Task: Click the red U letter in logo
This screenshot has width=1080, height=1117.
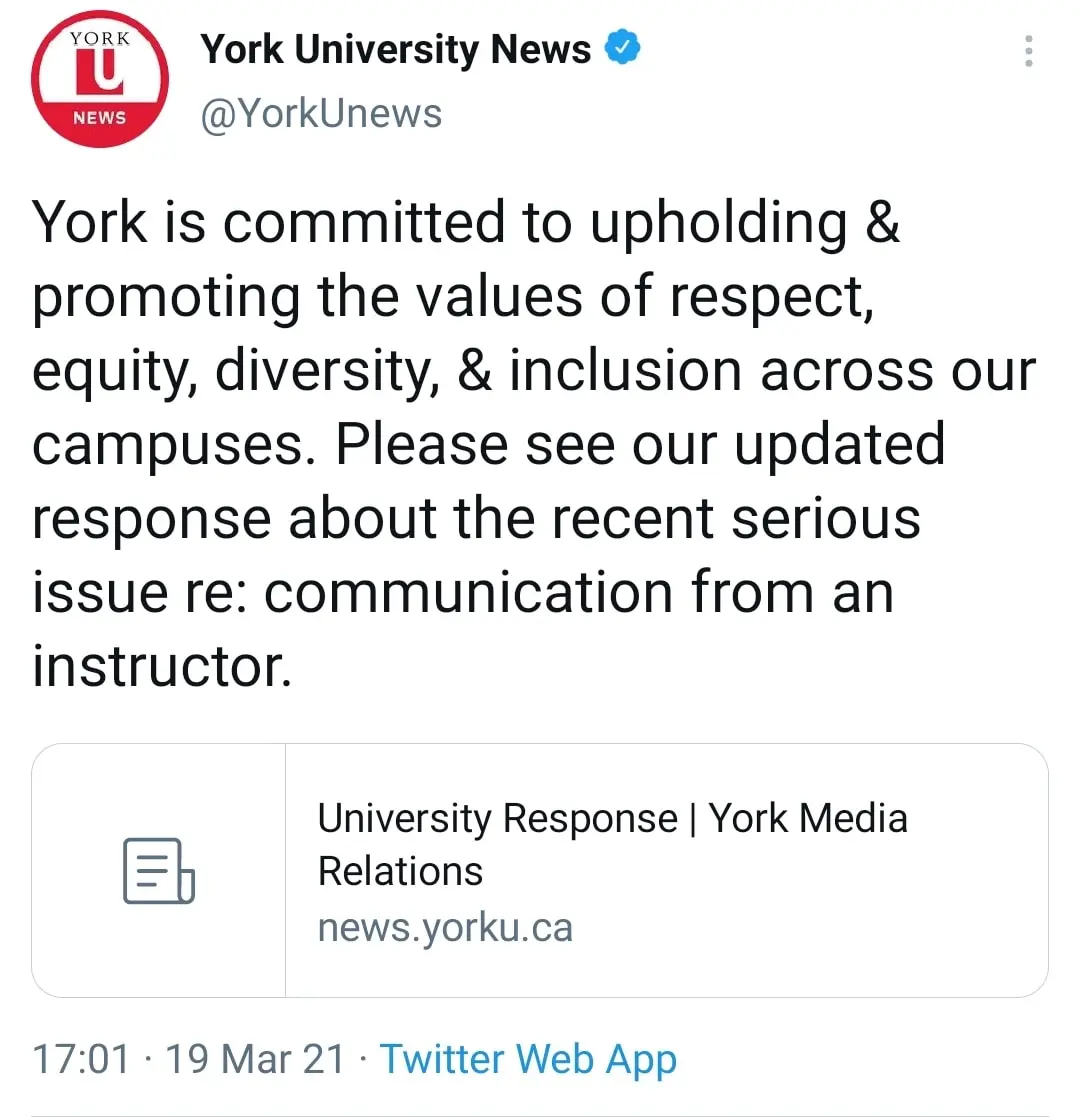Action: pos(100,74)
